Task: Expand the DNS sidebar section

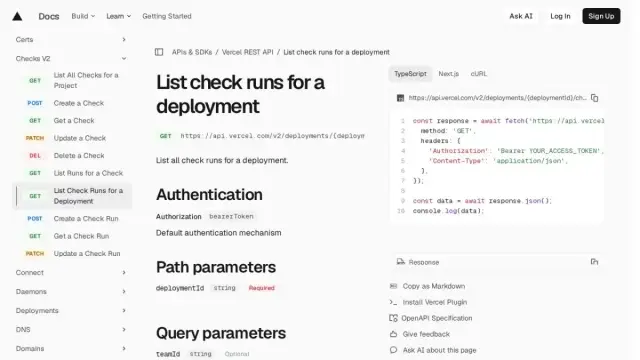Action: pyautogui.click(x=71, y=329)
